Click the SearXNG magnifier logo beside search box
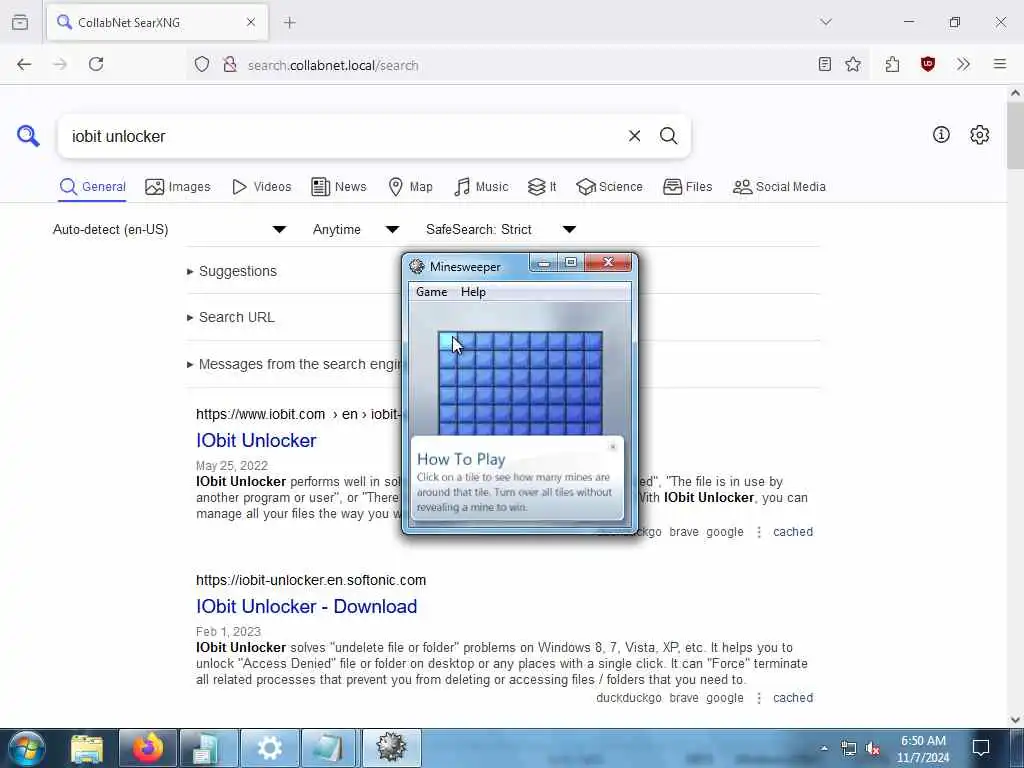This screenshot has height=768, width=1024. click(28, 136)
